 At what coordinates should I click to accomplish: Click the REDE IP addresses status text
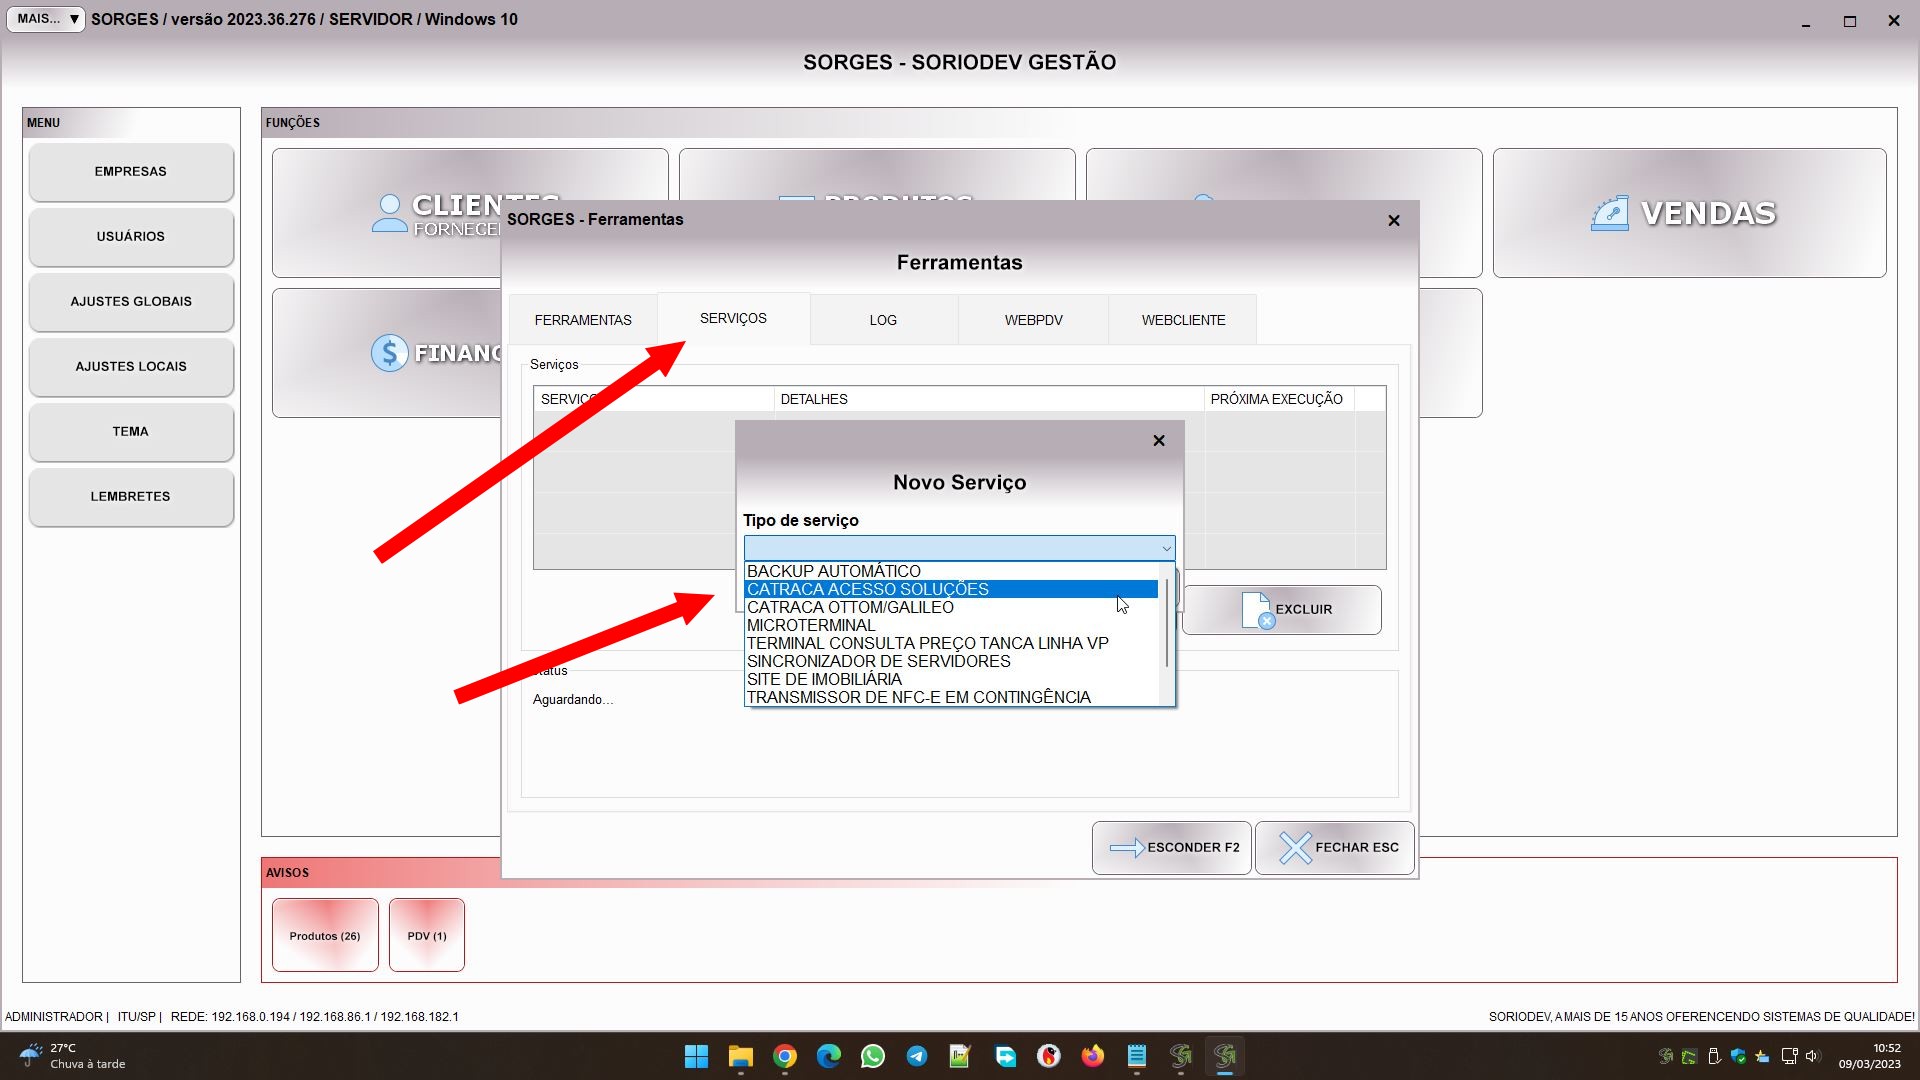pyautogui.click(x=314, y=1017)
